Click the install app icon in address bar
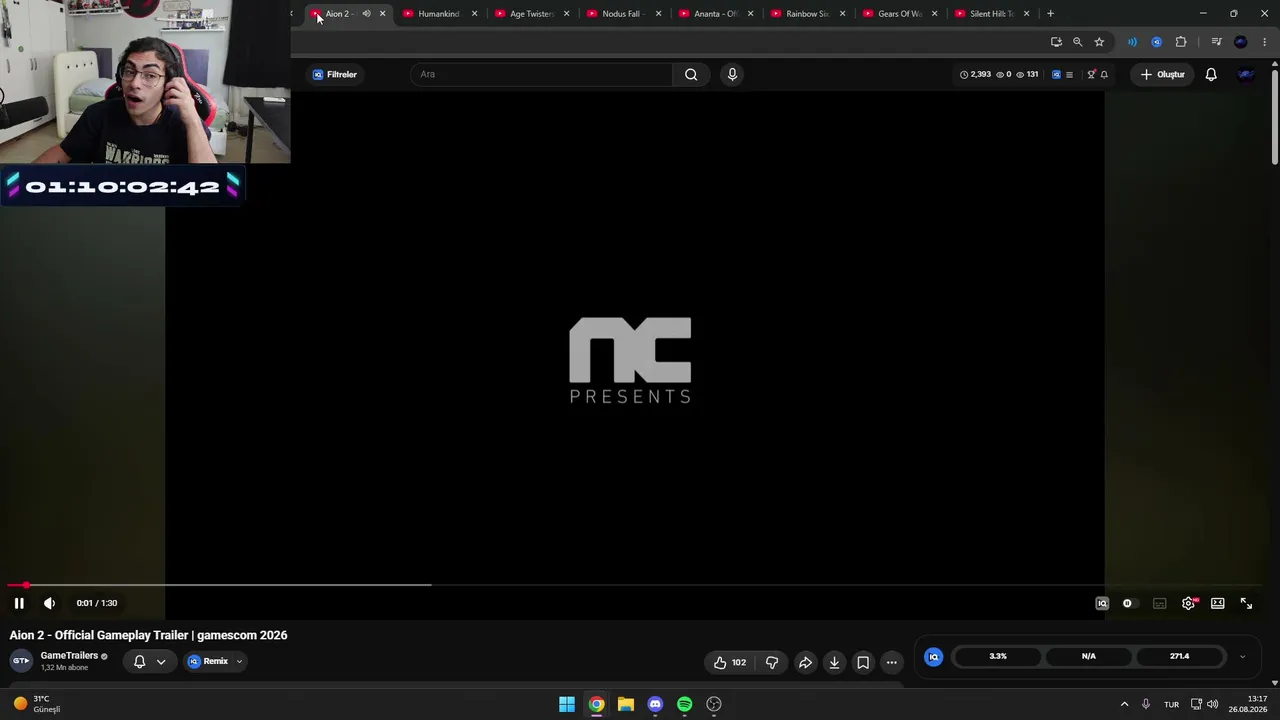Image resolution: width=1280 pixels, height=720 pixels. [x=1056, y=42]
